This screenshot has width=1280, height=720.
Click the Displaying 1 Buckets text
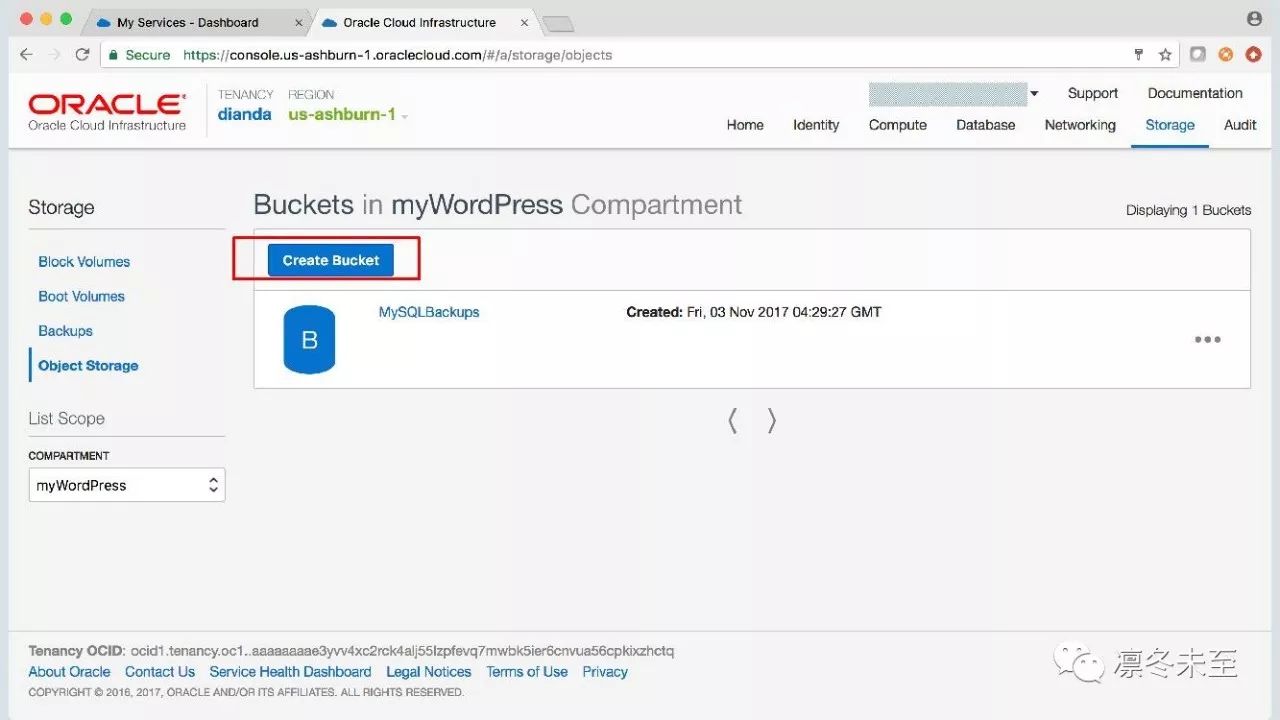click(1188, 210)
